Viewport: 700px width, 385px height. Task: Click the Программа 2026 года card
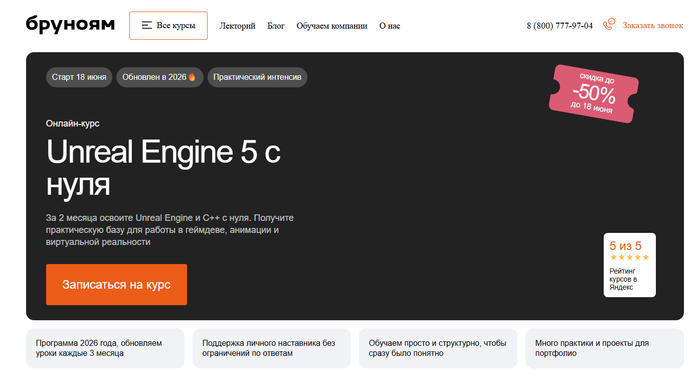105,348
